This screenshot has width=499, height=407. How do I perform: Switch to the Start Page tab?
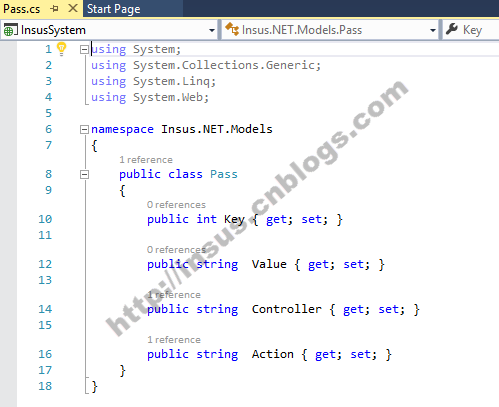tap(114, 9)
